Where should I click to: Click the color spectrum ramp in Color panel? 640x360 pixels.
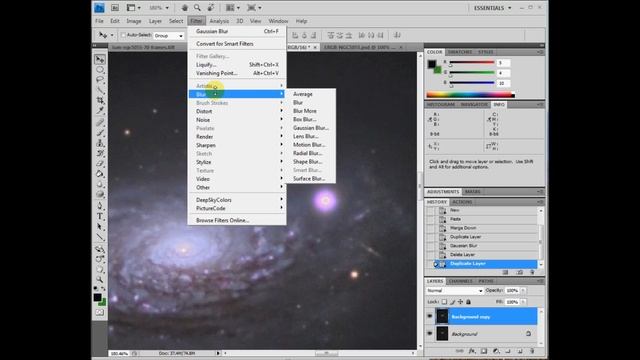point(470,95)
